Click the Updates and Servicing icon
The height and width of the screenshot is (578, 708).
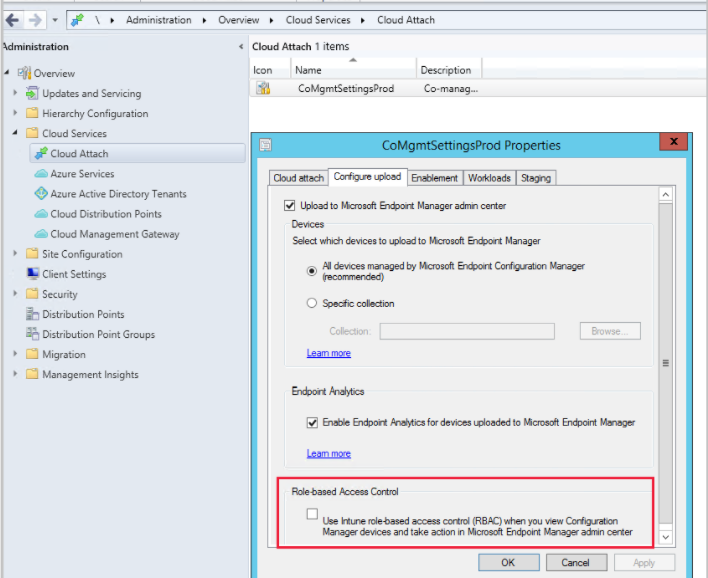coord(32,93)
